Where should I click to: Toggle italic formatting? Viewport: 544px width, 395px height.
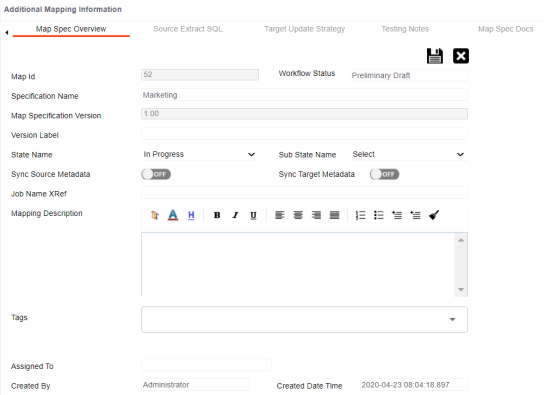[x=235, y=215]
